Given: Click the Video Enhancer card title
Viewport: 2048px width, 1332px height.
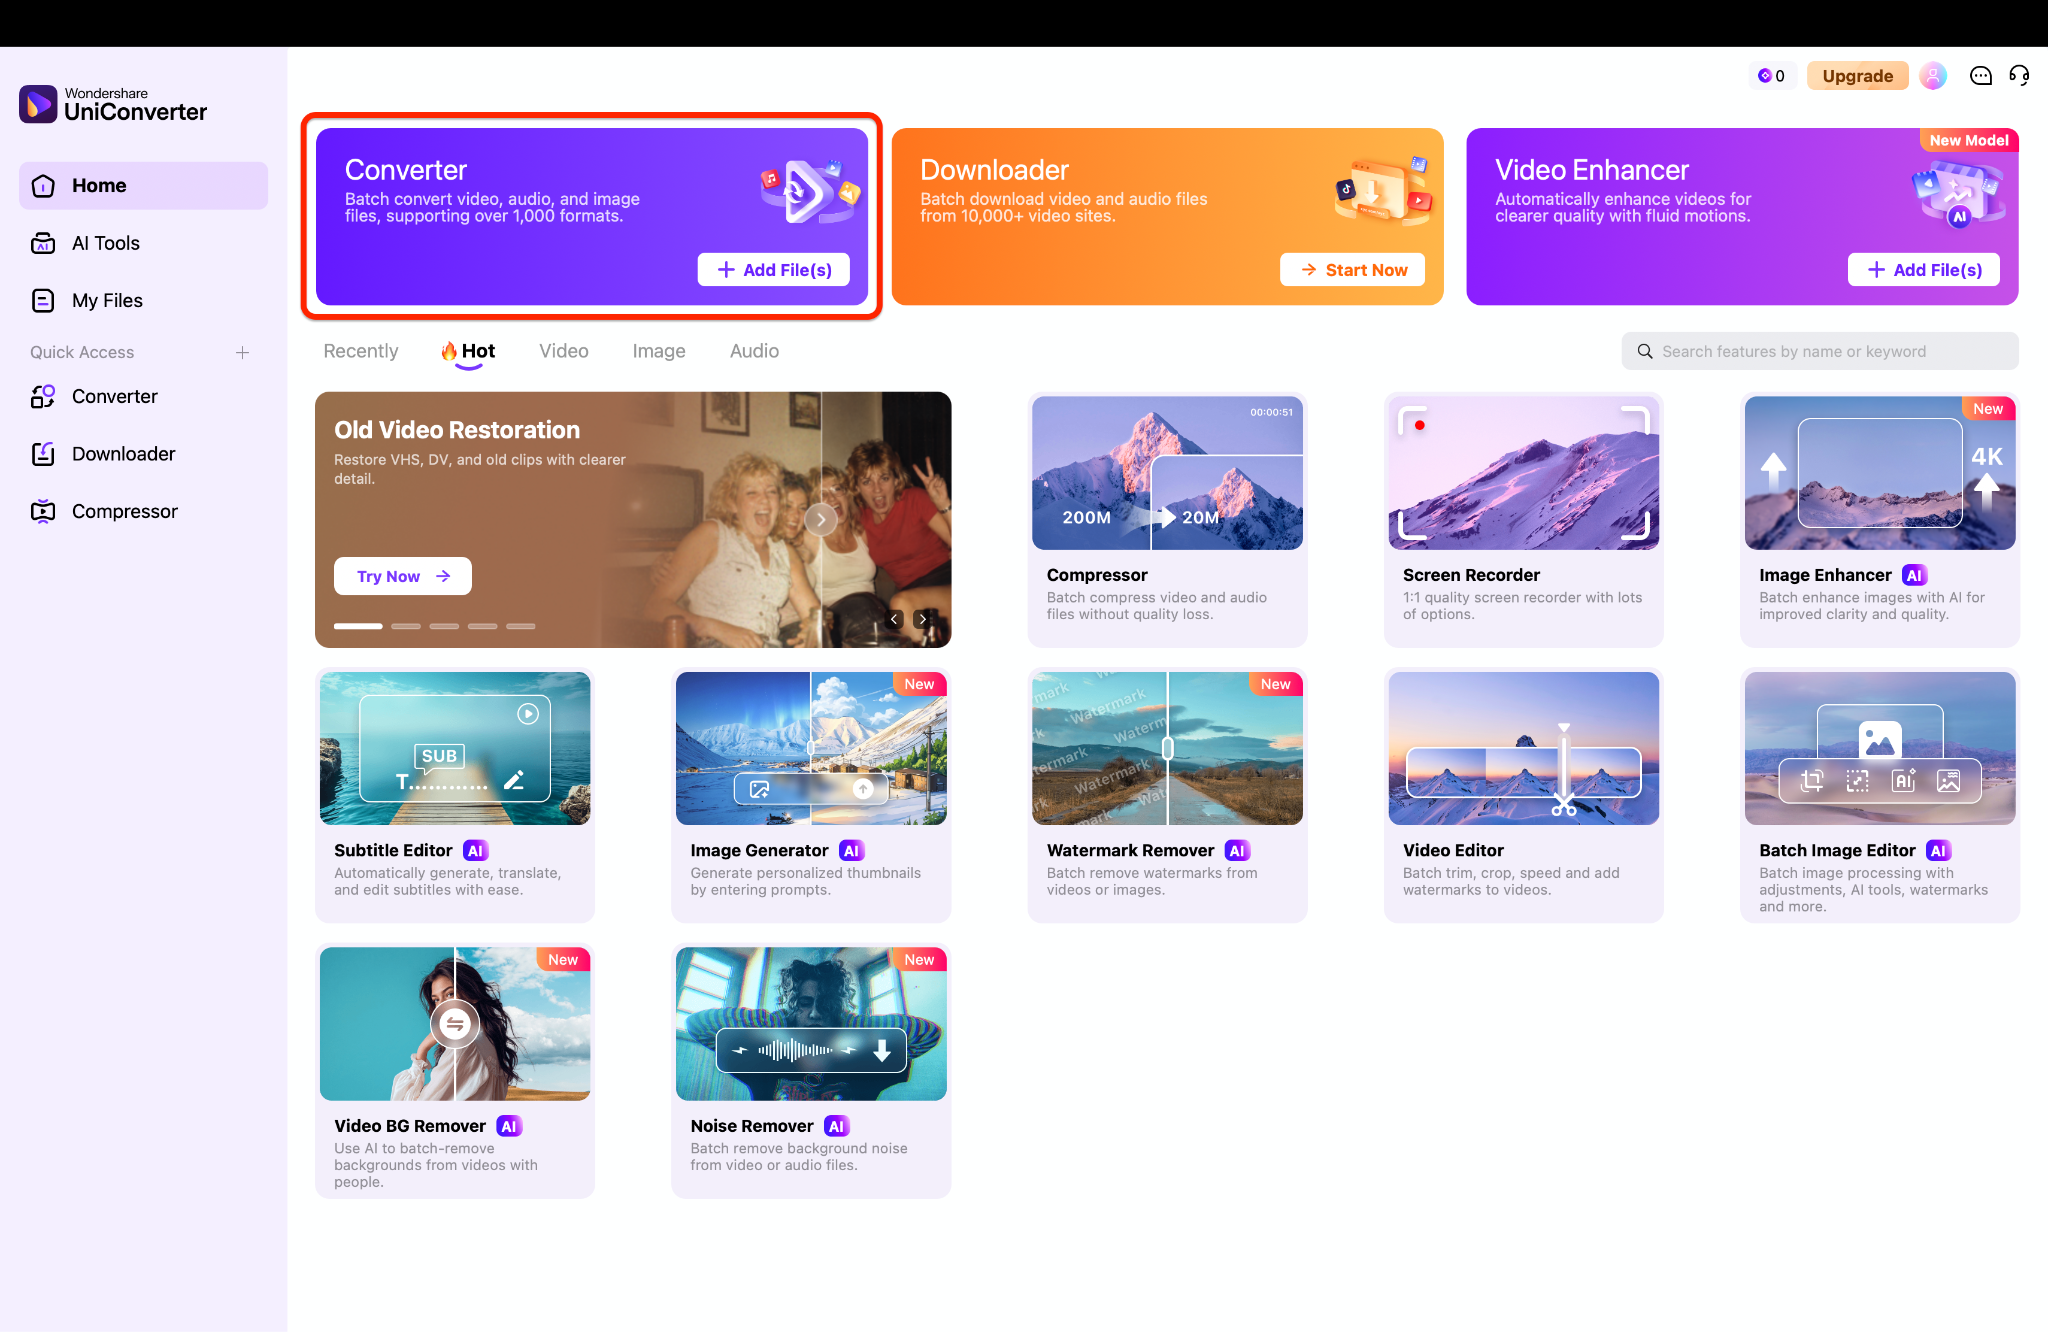Looking at the screenshot, I should [x=1592, y=170].
